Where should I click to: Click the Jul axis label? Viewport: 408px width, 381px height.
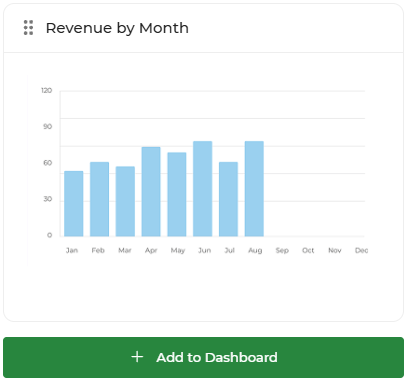[x=230, y=250]
